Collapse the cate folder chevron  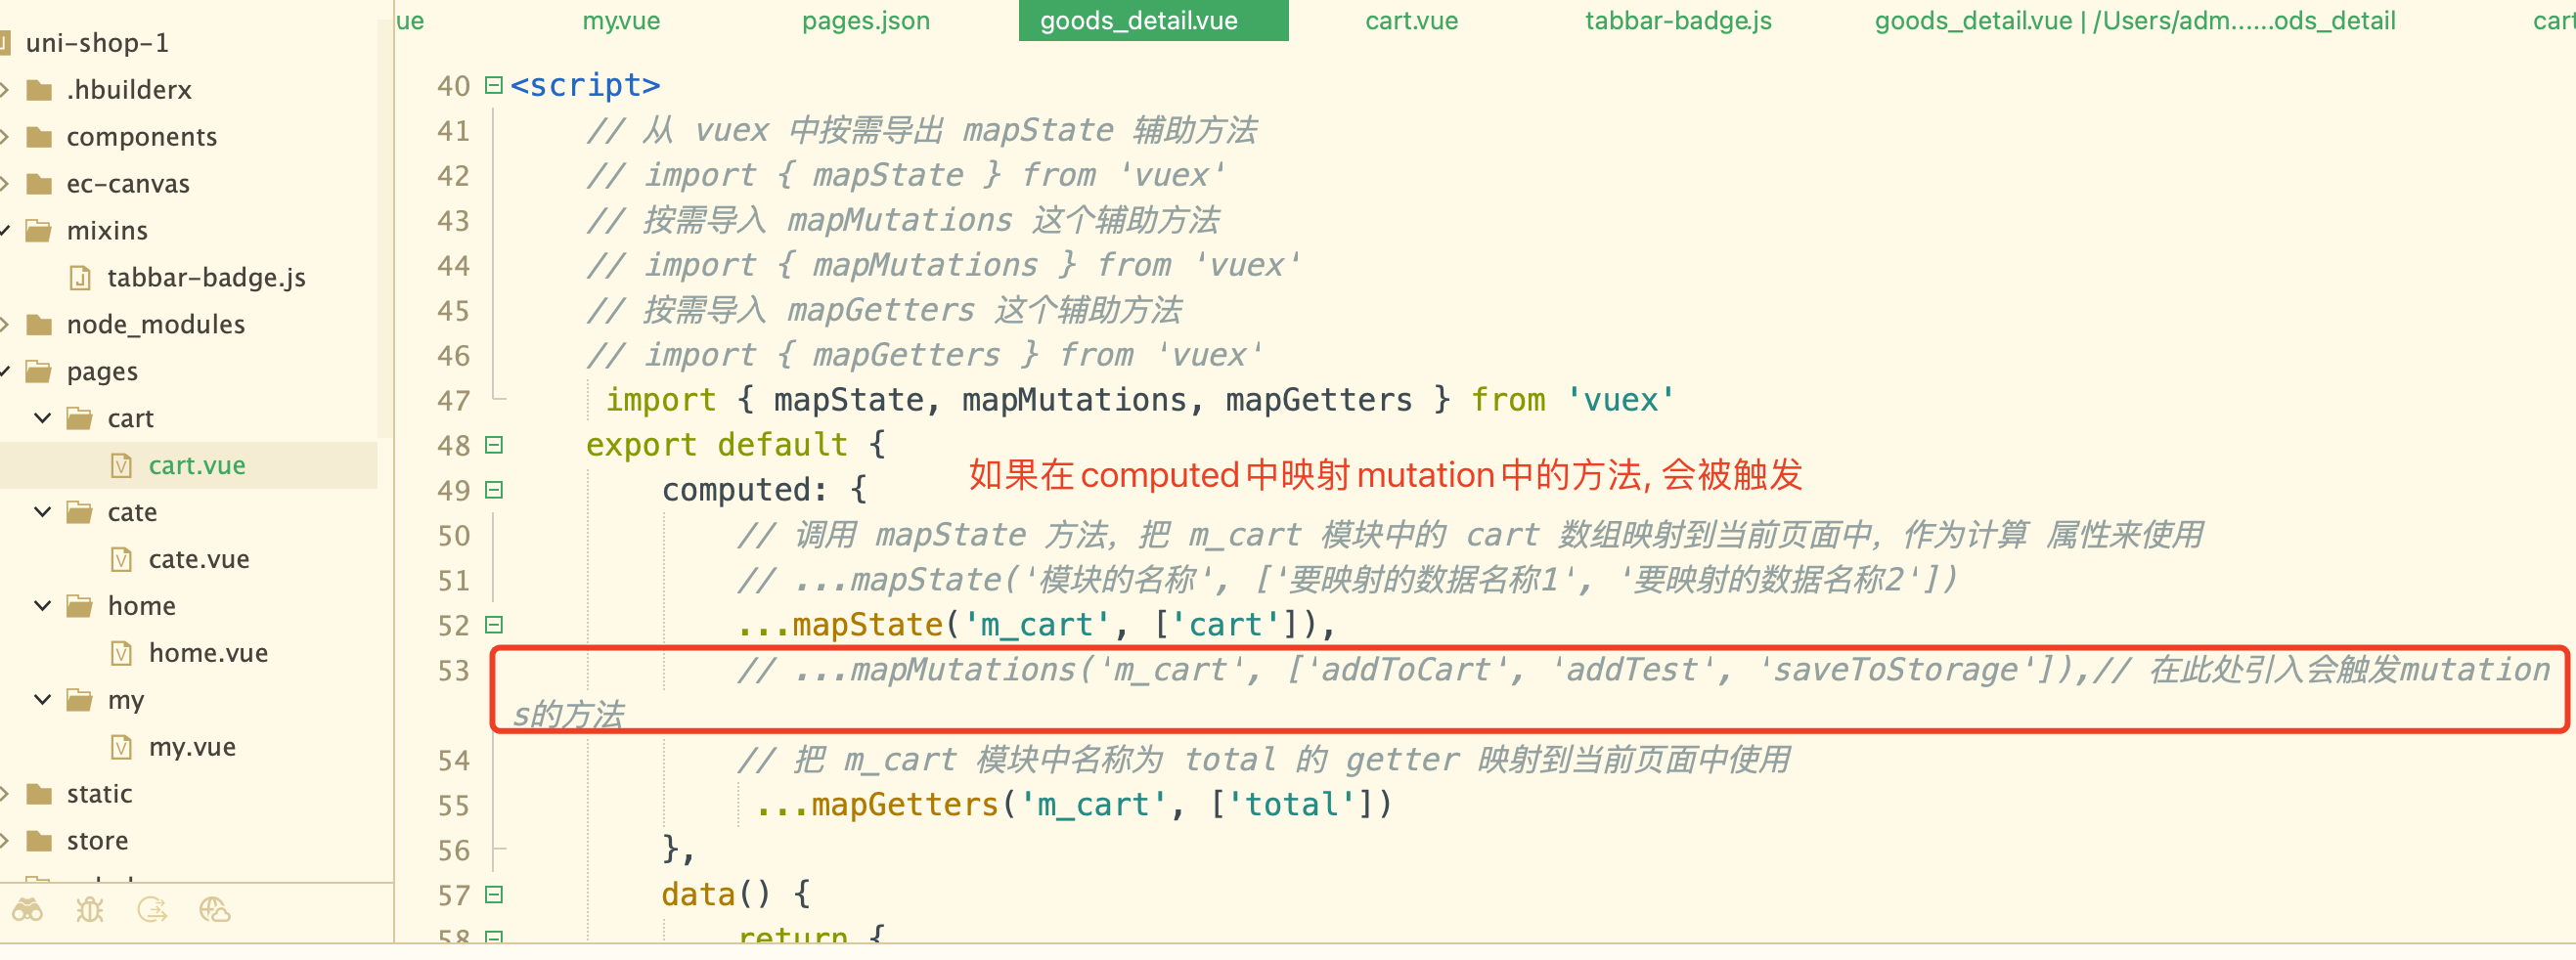pyautogui.click(x=43, y=512)
